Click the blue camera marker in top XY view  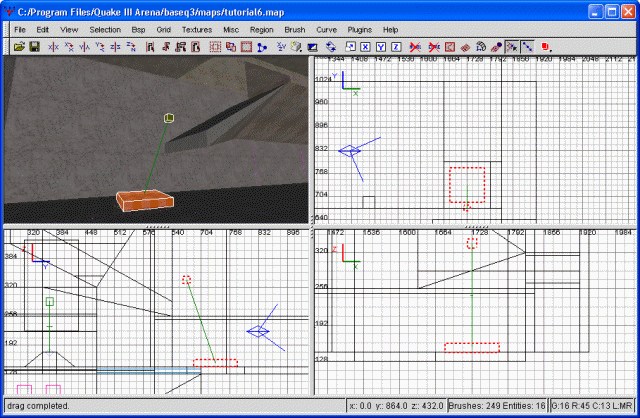point(350,151)
